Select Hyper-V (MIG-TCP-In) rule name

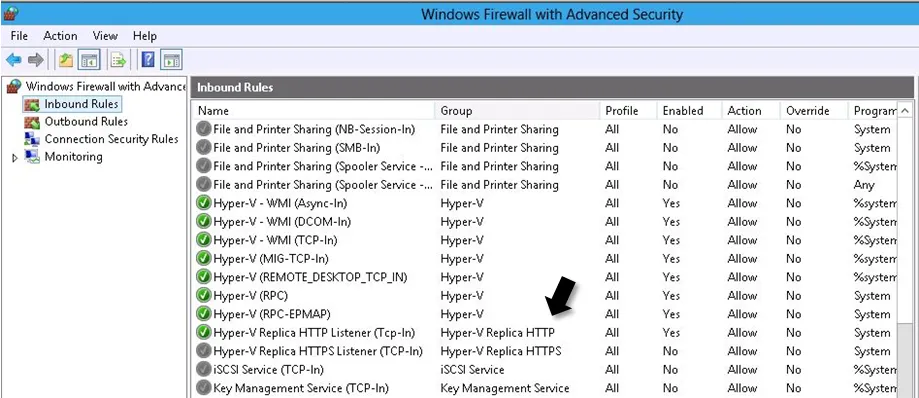[x=271, y=259]
